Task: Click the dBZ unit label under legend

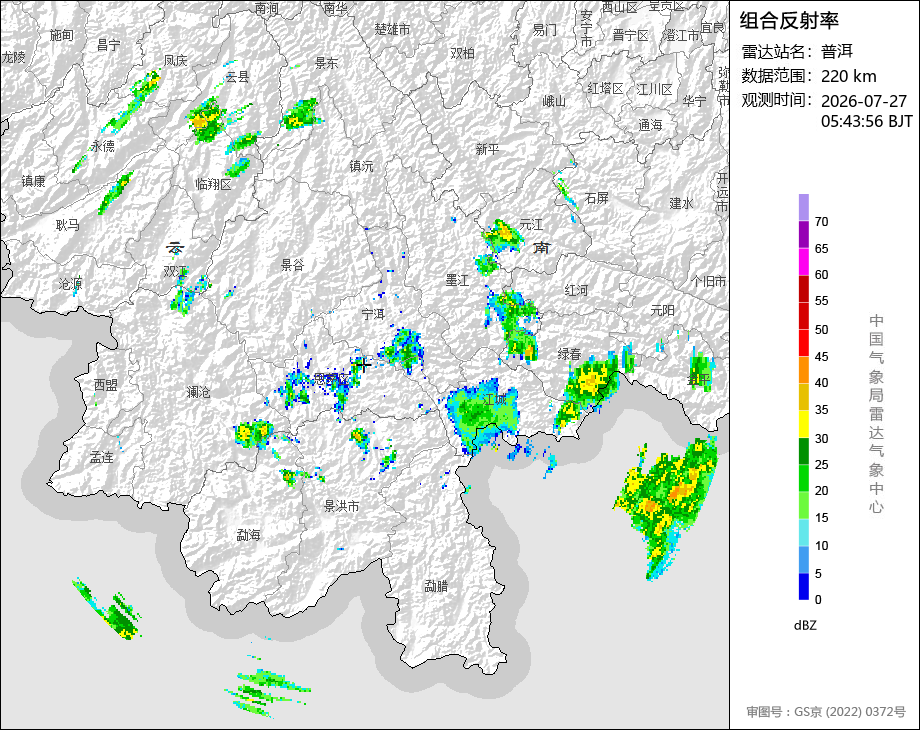Action: pos(805,625)
